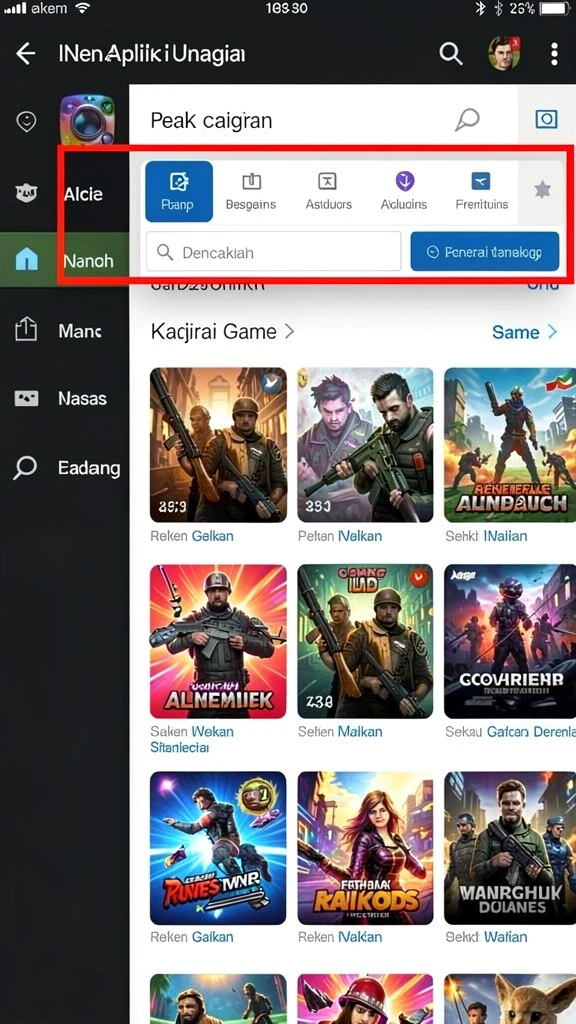
Task: Click the Reken Gelkan caption
Action: 192,536
